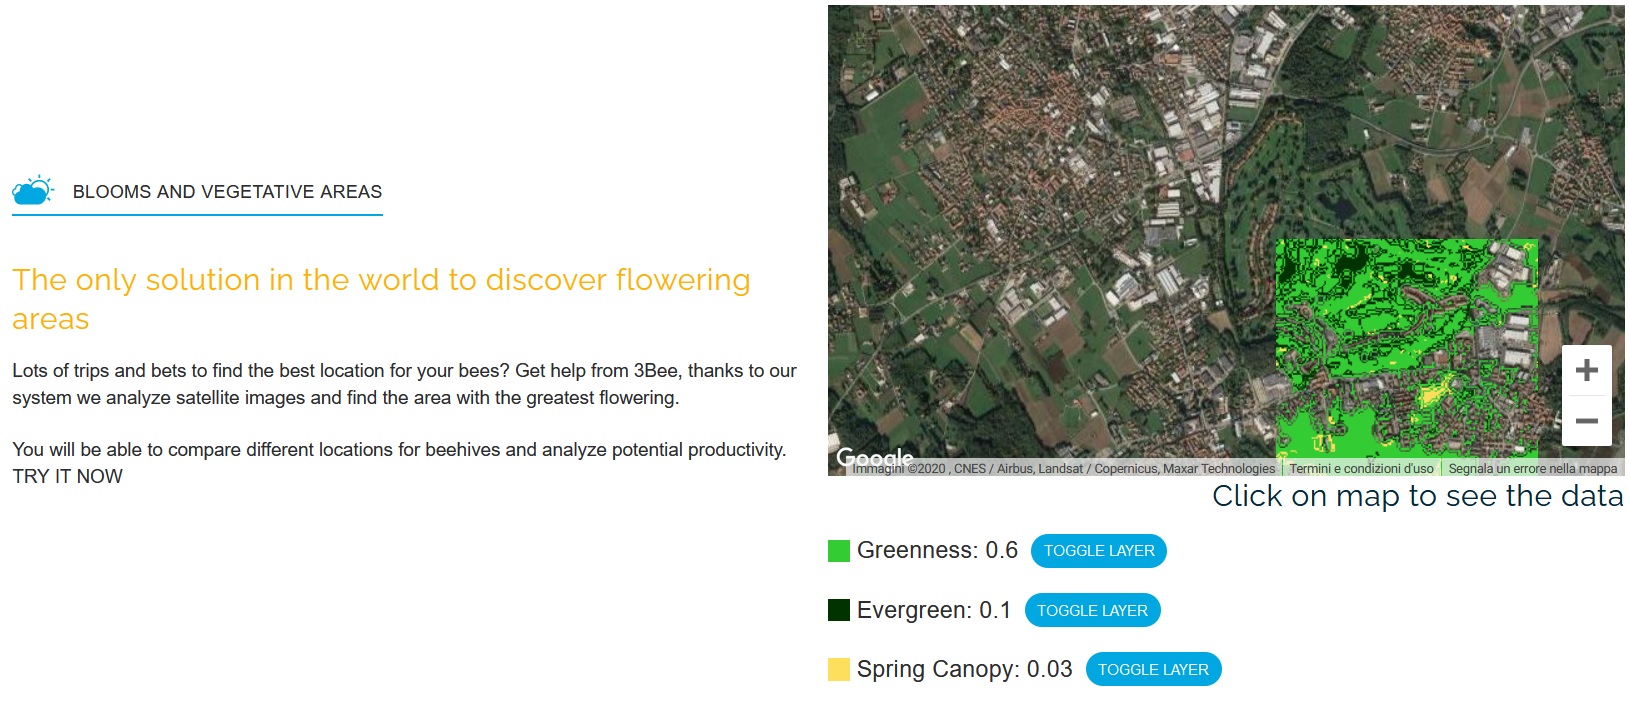Click the 'Click on map to see the data' text
The width and height of the screenshot is (1629, 706).
(1417, 496)
